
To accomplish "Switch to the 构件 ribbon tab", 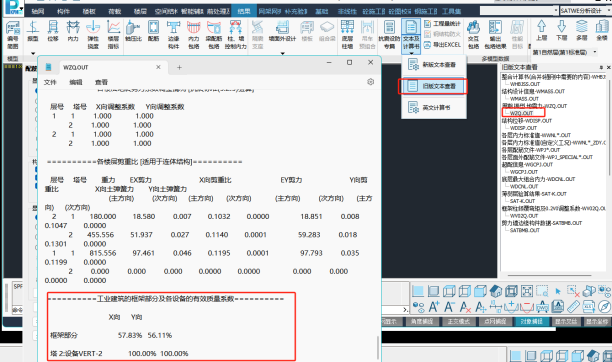I will point(63,11).
